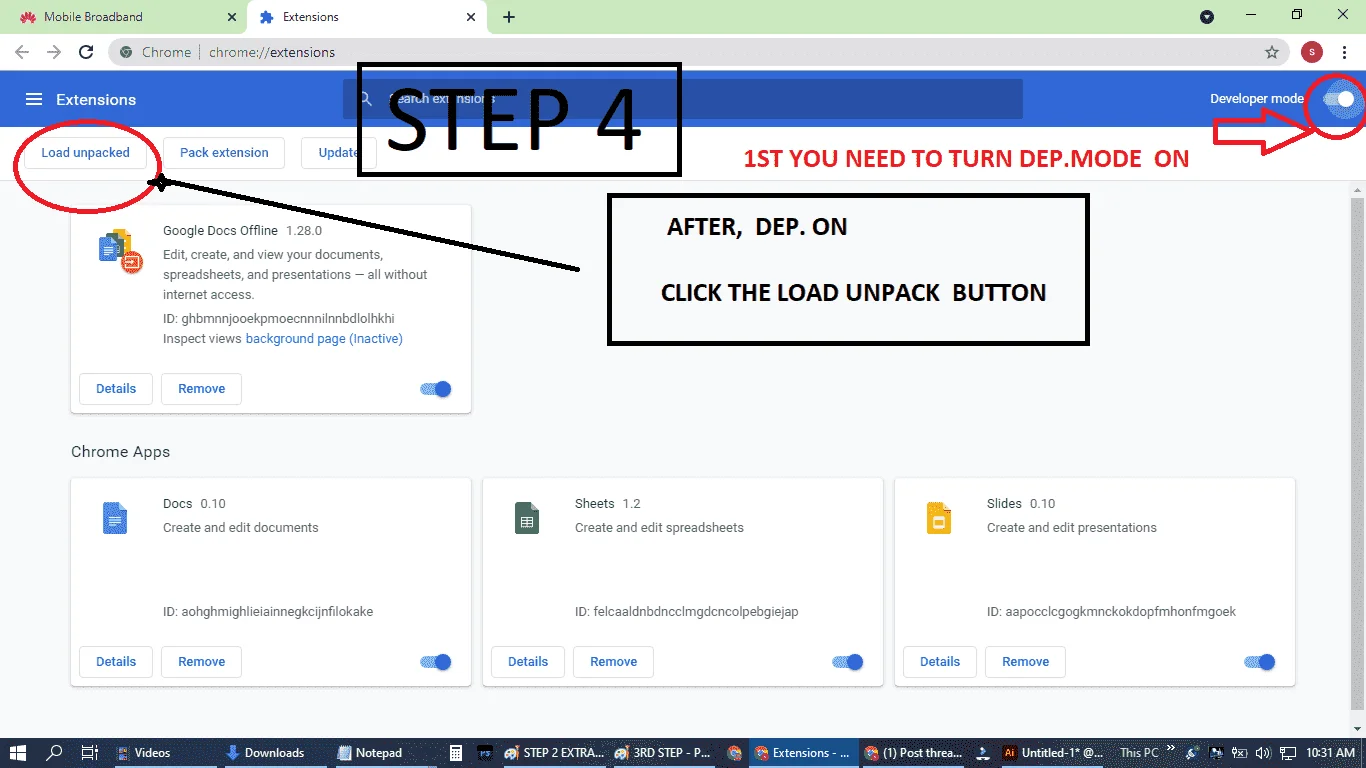Click the blue Docs app icon
The width and height of the screenshot is (1366, 768).
pyautogui.click(x=115, y=518)
